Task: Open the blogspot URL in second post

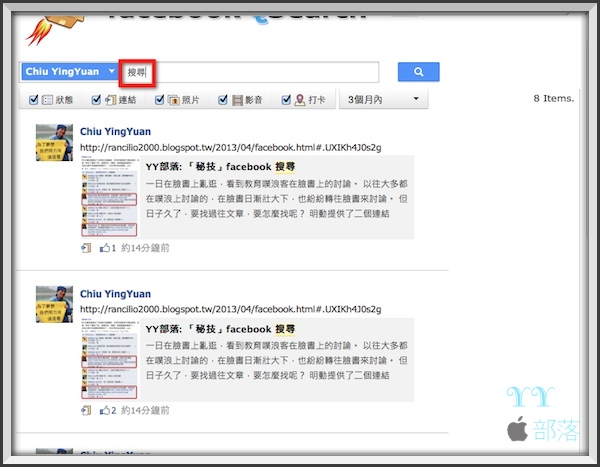Action: 230,309
